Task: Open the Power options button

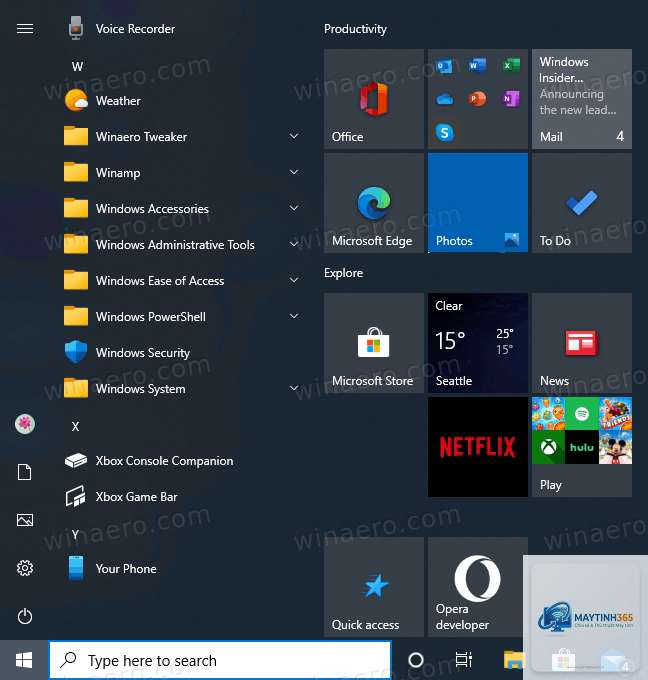Action: click(25, 616)
